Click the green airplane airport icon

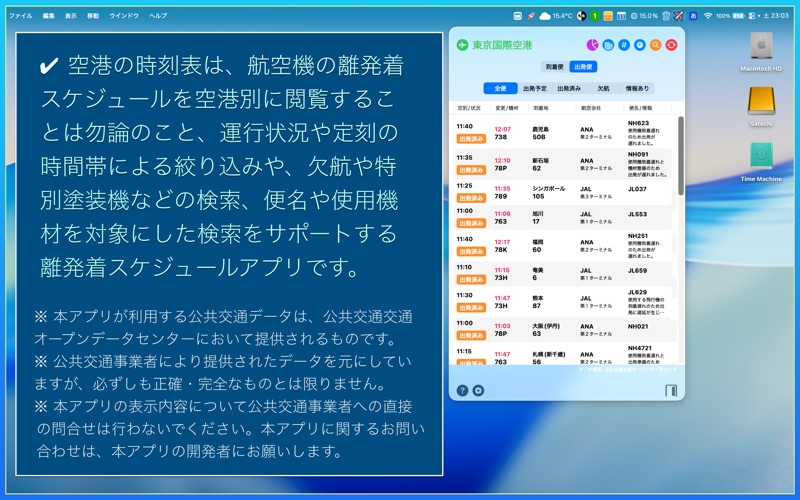tap(462, 45)
